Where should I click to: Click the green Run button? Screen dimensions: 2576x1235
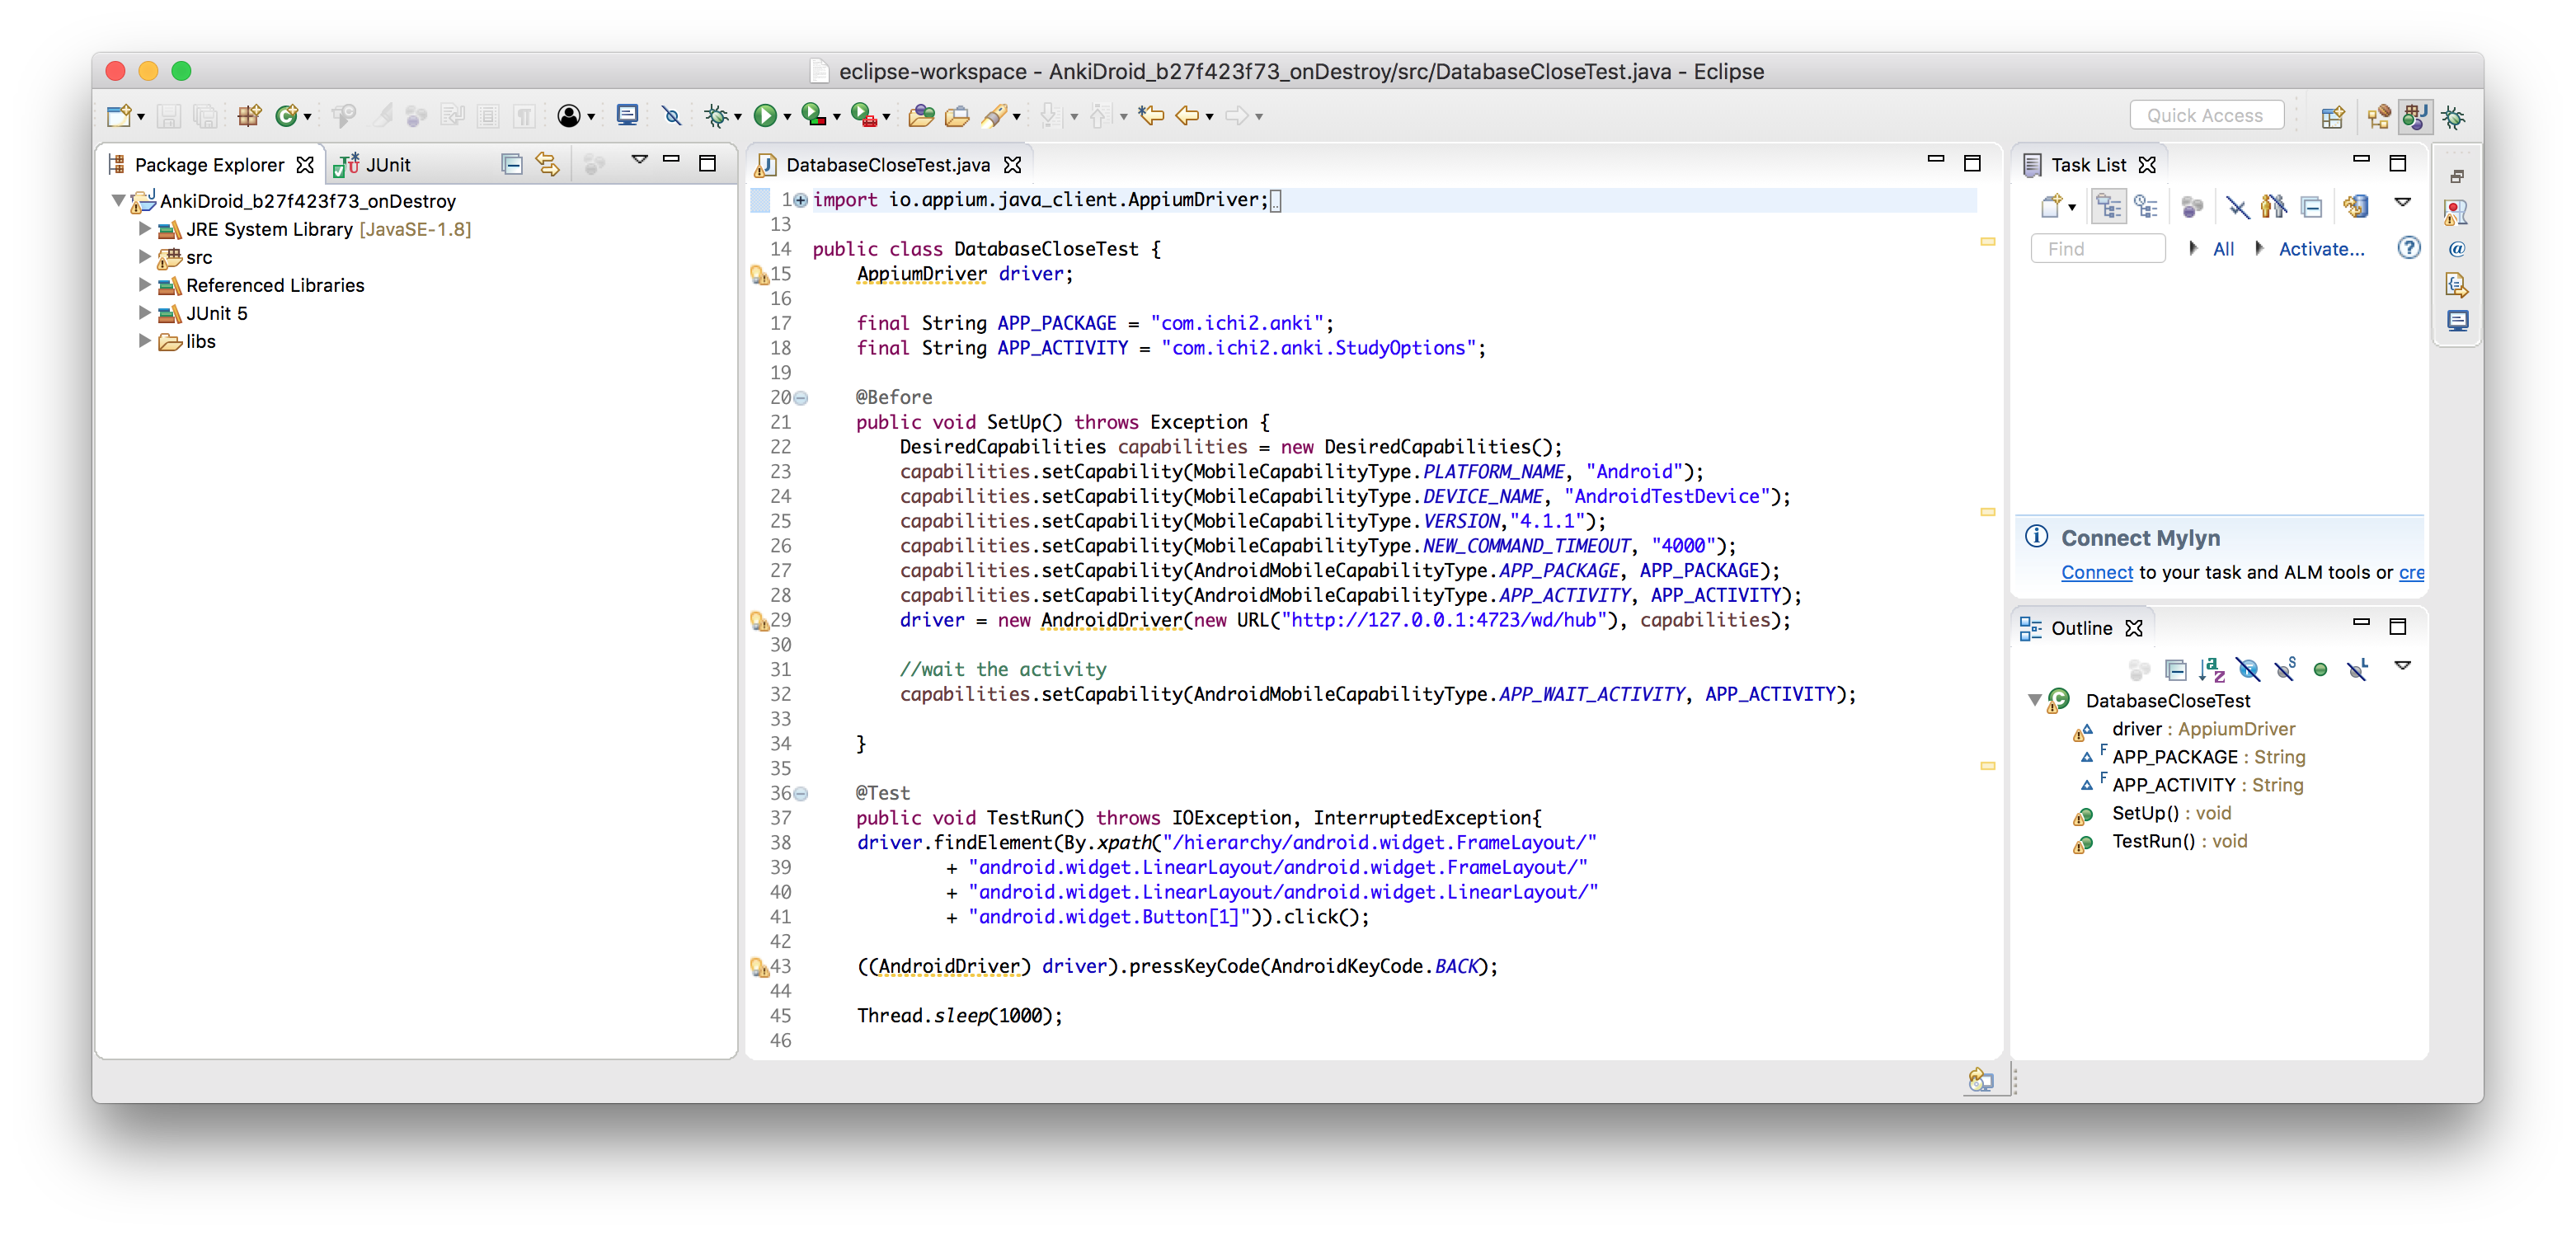(765, 116)
